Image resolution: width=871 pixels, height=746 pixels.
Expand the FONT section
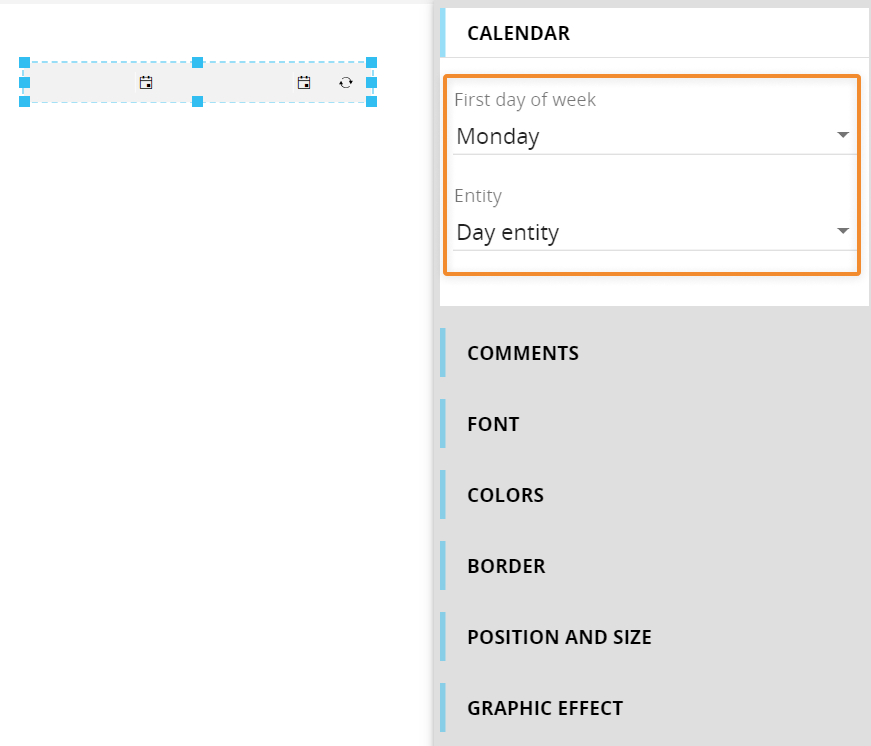[654, 424]
